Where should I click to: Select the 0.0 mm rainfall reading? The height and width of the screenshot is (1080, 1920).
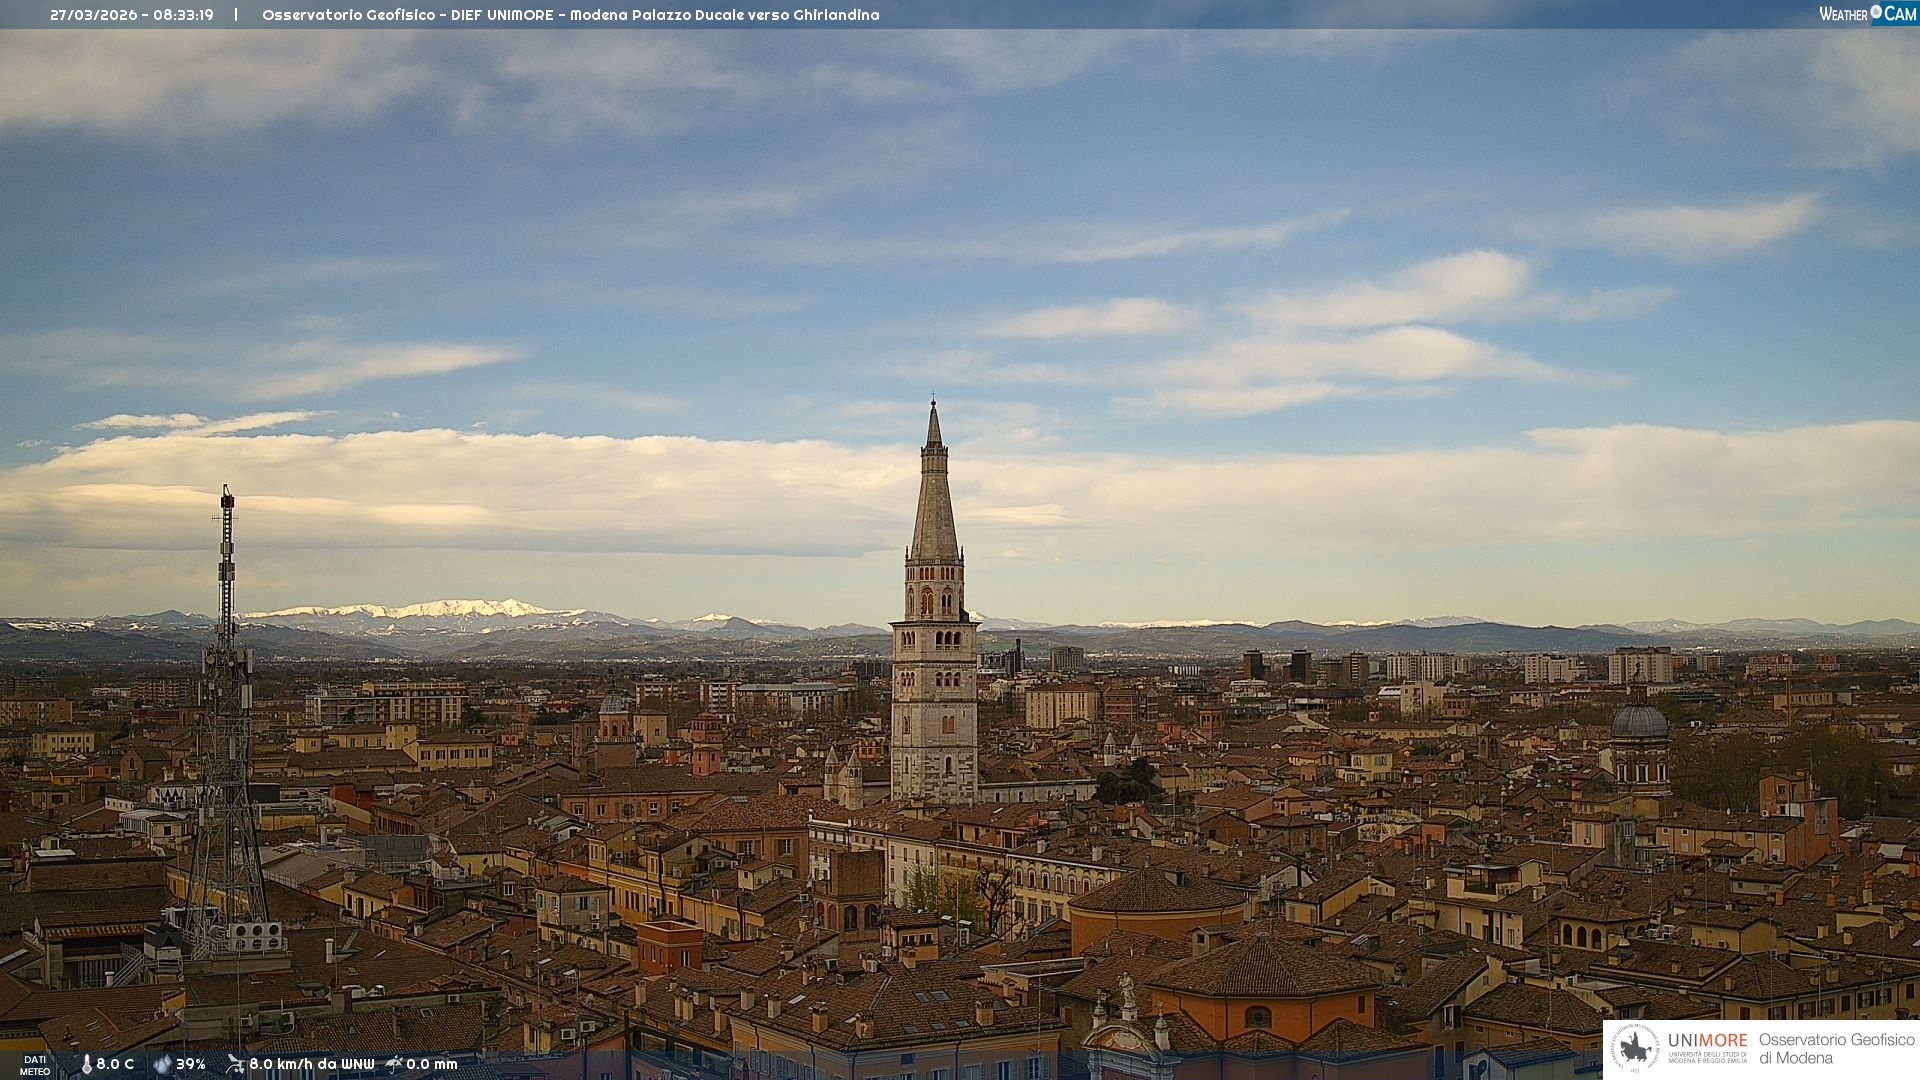tap(432, 1064)
